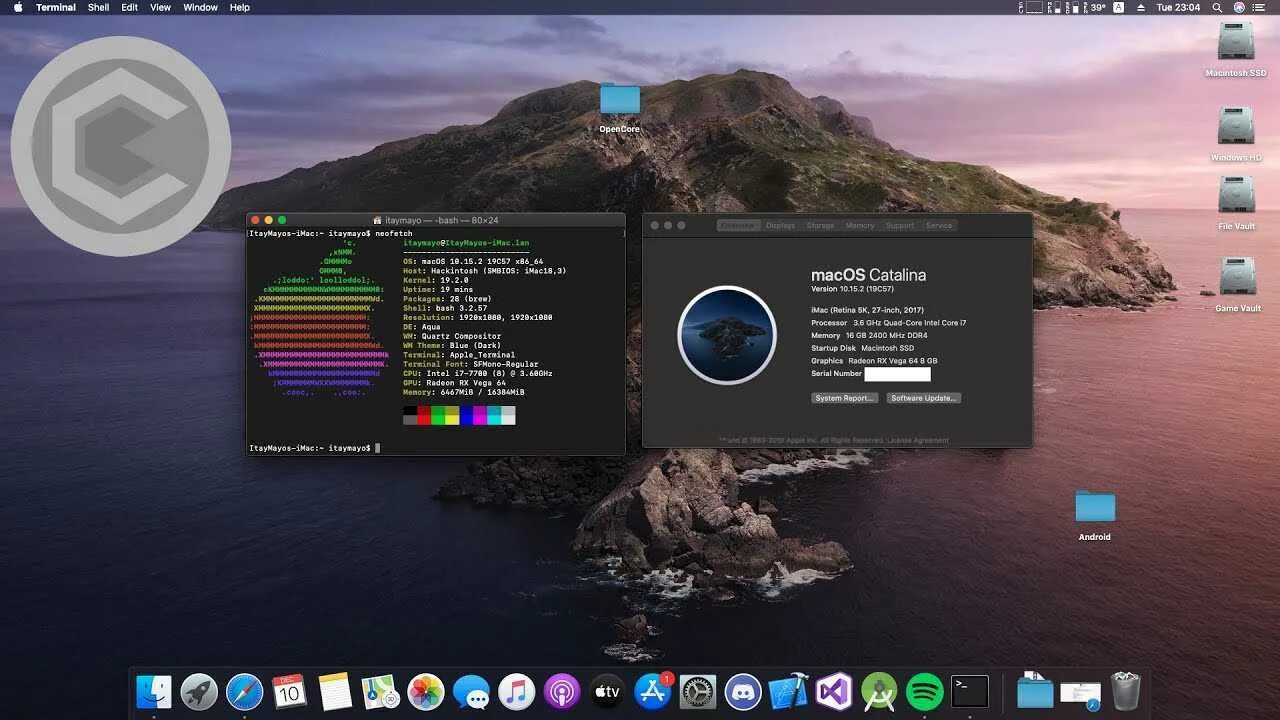Open the Window menu
Screen dimensions: 1280x720
tap(200, 7)
